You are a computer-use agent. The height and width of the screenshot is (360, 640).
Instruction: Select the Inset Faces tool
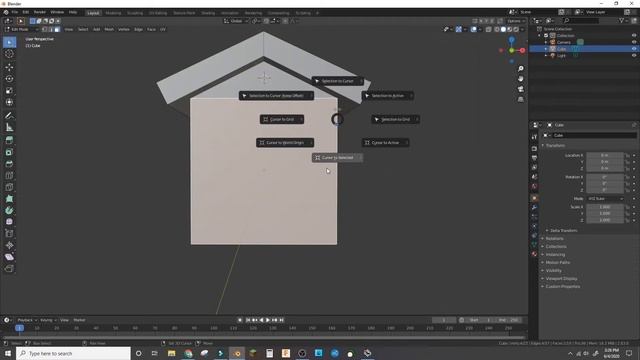coord(9,152)
